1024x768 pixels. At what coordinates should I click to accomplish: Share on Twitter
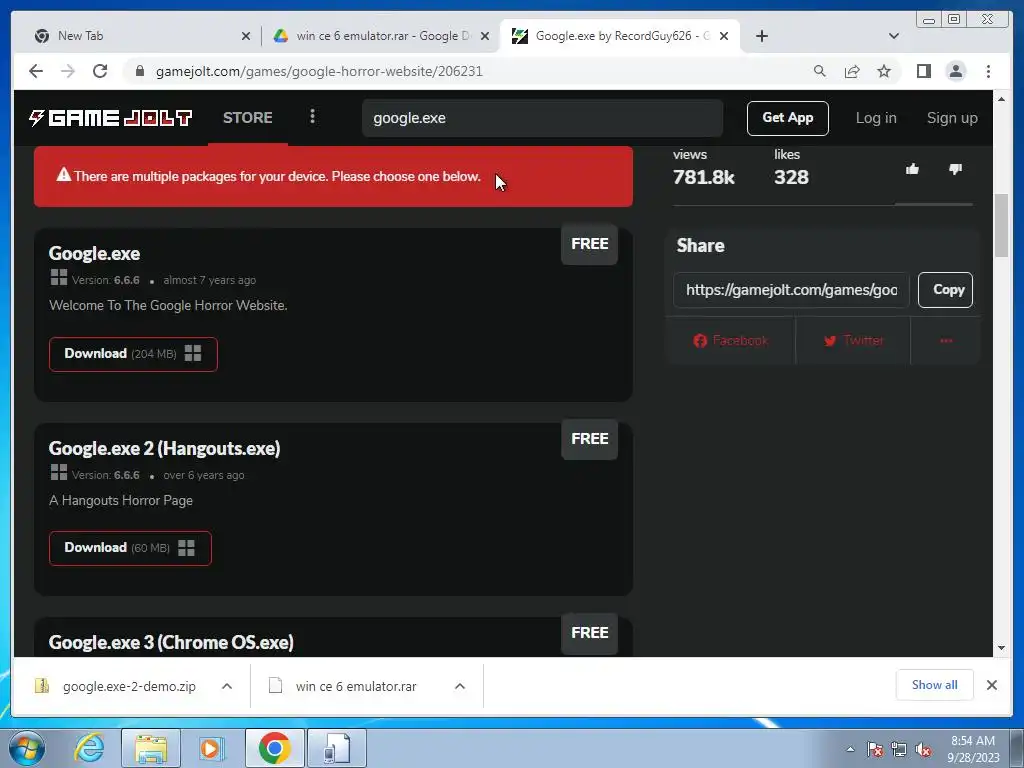853,340
